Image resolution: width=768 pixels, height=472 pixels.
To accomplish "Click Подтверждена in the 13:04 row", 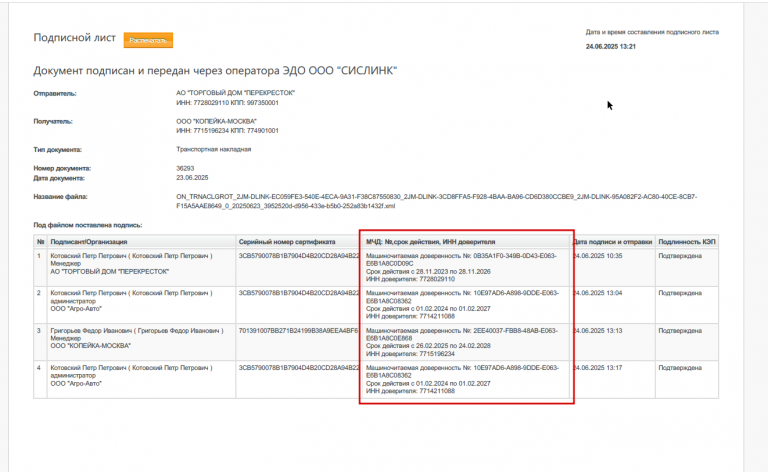I will [x=680, y=293].
